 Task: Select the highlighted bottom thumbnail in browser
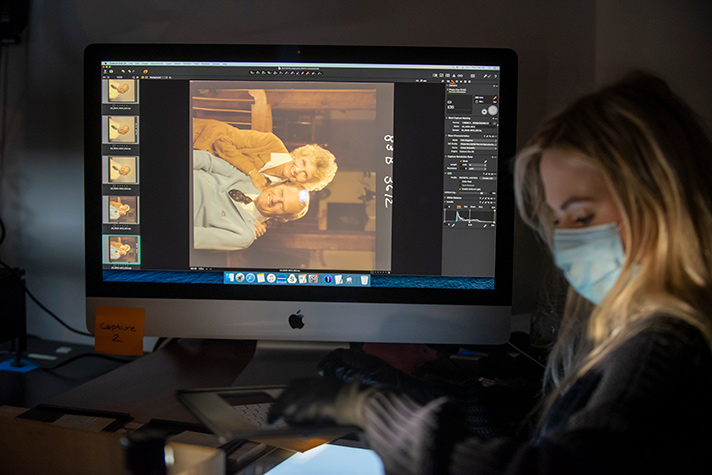coord(123,249)
